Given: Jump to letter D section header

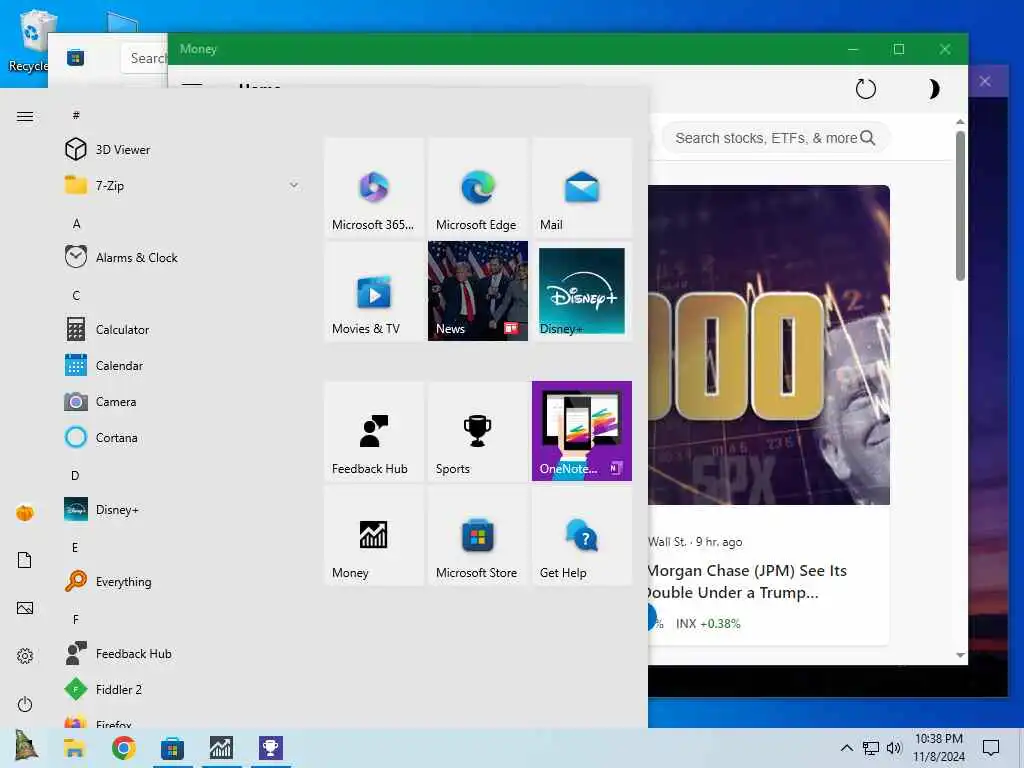Looking at the screenshot, I should pos(75,475).
